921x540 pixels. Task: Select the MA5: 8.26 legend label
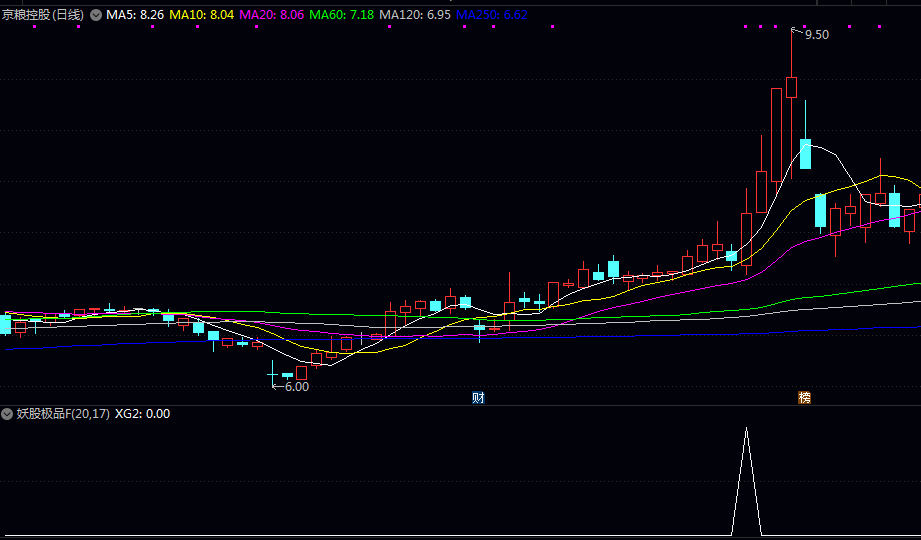(x=135, y=15)
